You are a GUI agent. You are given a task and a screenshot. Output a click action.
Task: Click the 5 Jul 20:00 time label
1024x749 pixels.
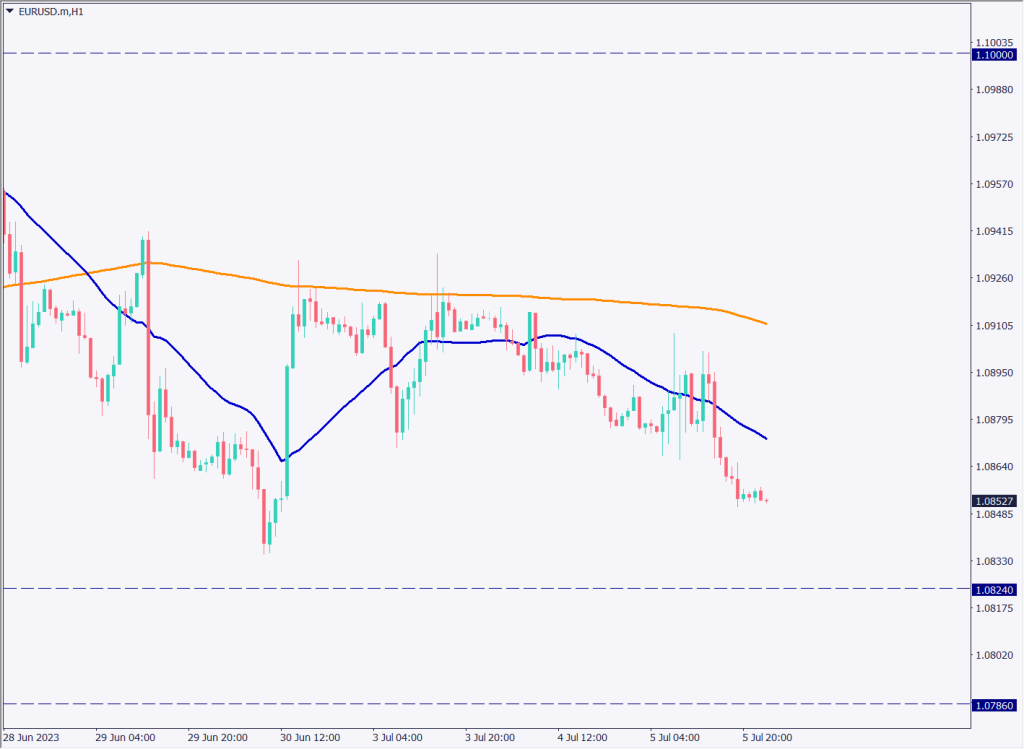[x=767, y=738]
